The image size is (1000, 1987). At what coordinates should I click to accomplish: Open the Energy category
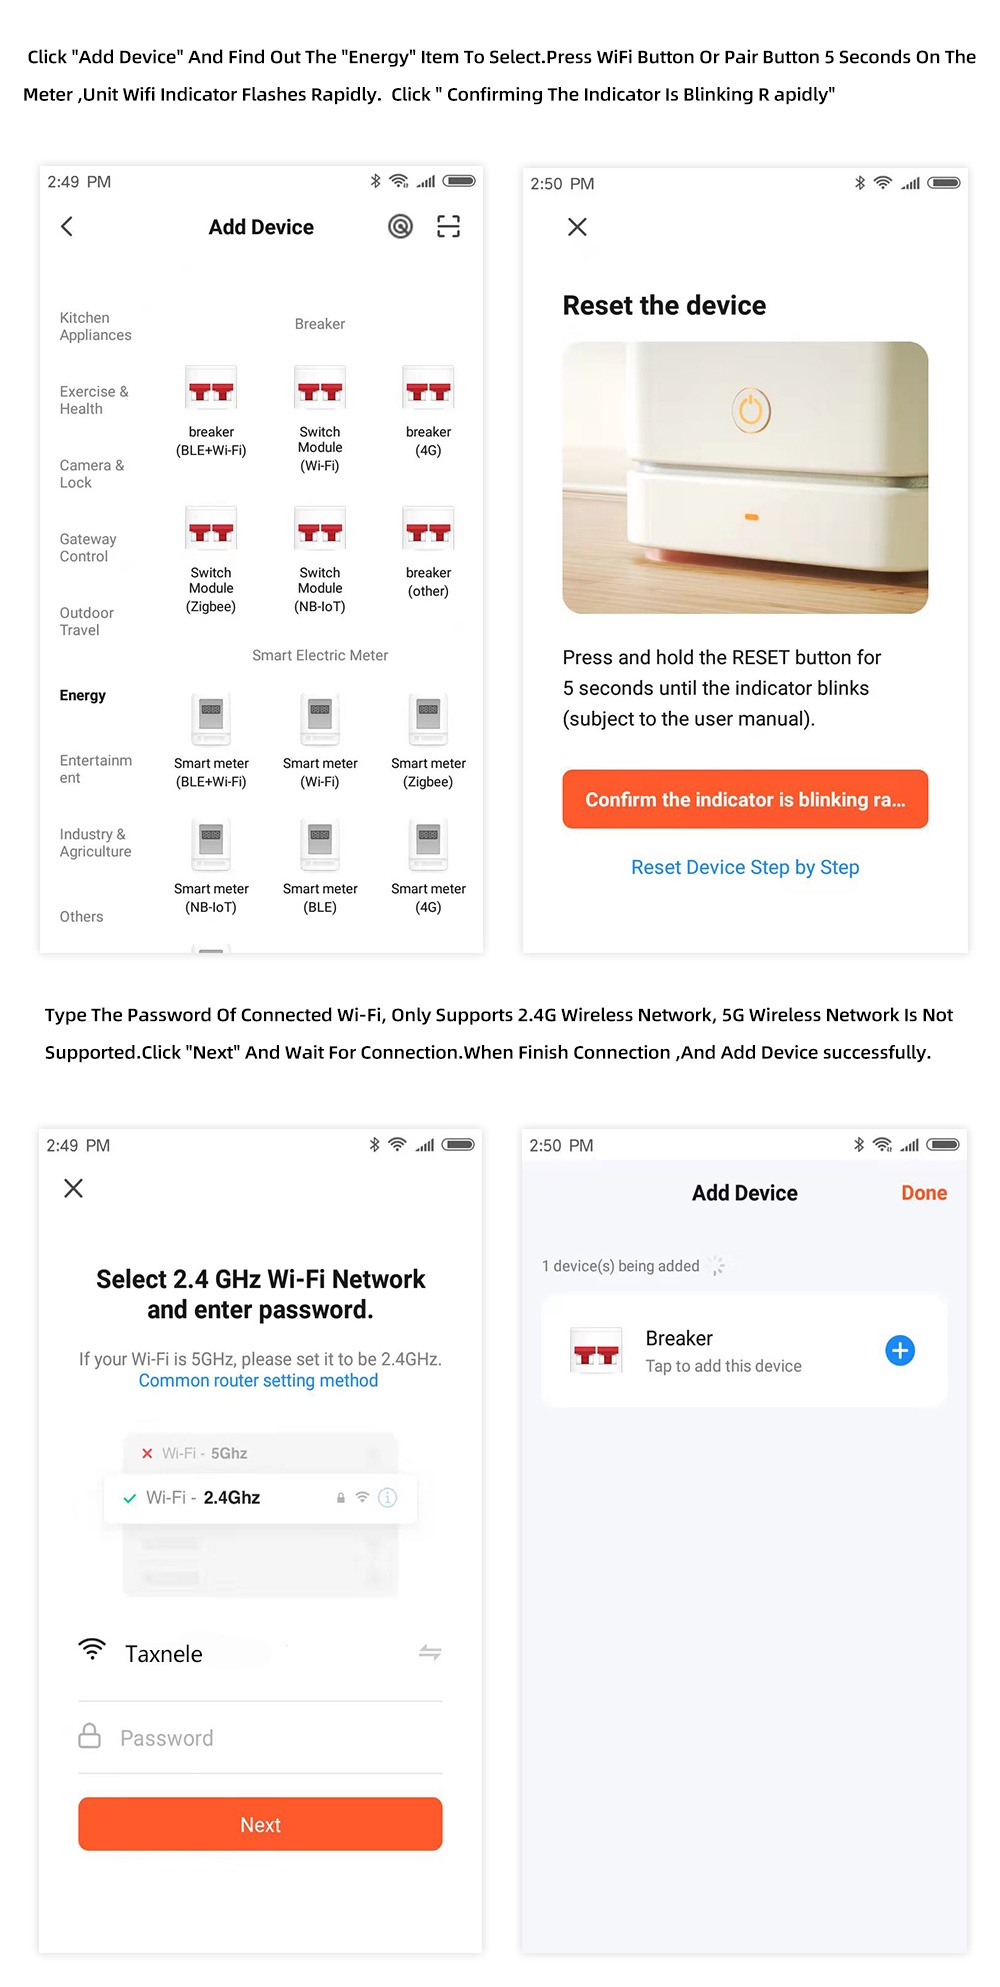[x=83, y=695]
